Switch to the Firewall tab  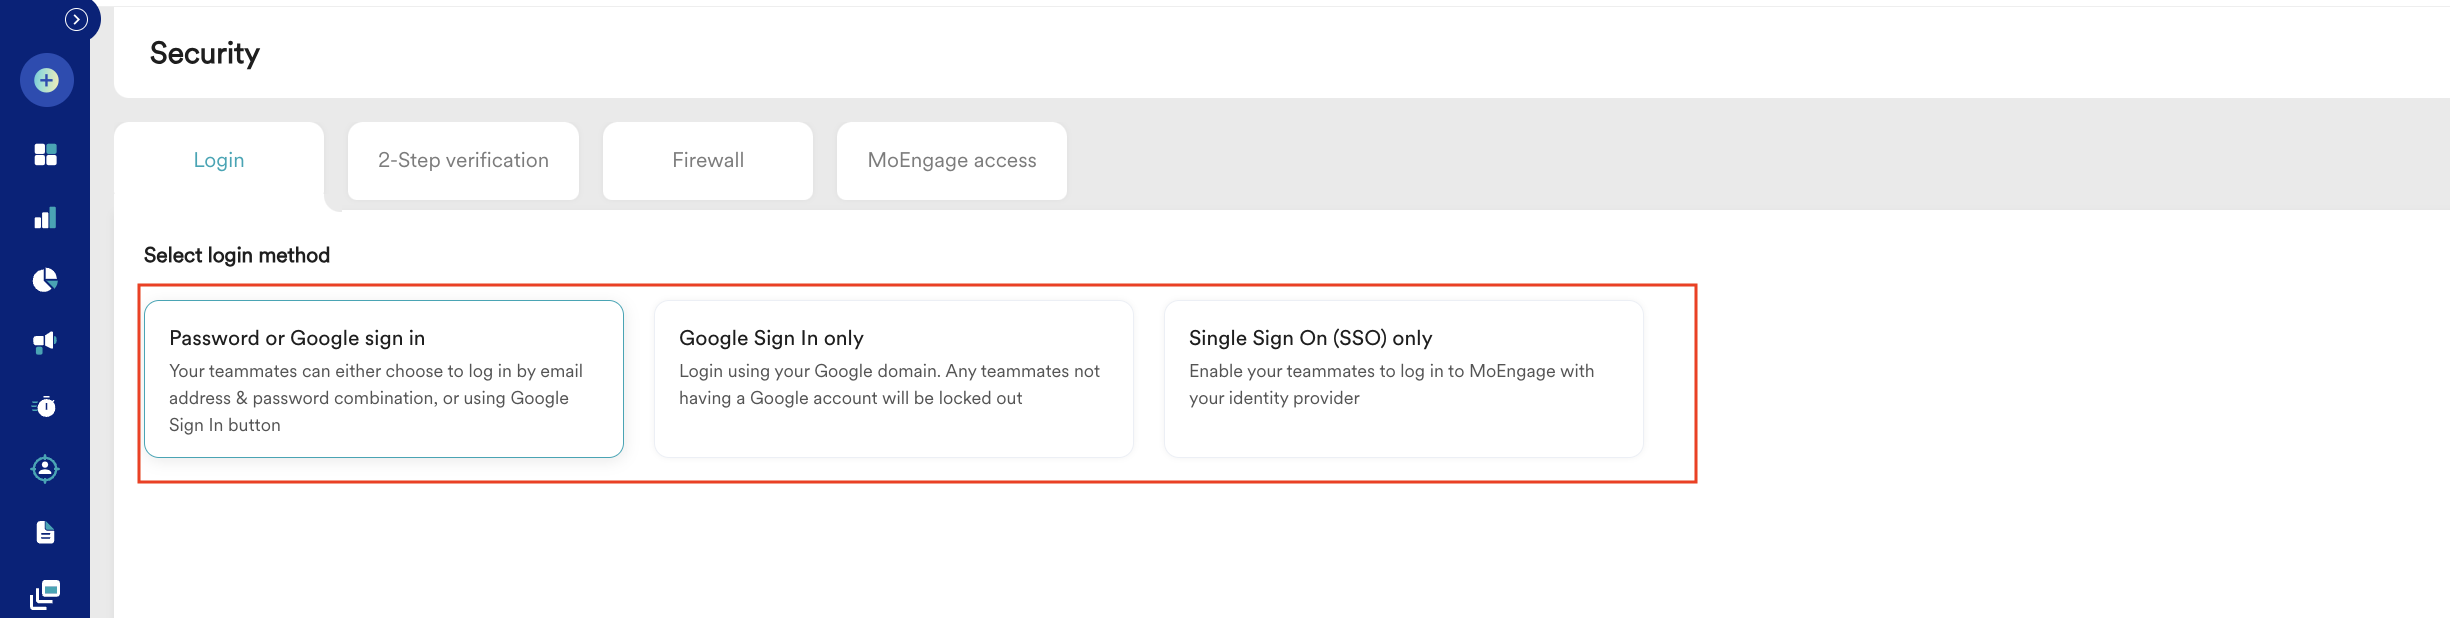pyautogui.click(x=708, y=161)
